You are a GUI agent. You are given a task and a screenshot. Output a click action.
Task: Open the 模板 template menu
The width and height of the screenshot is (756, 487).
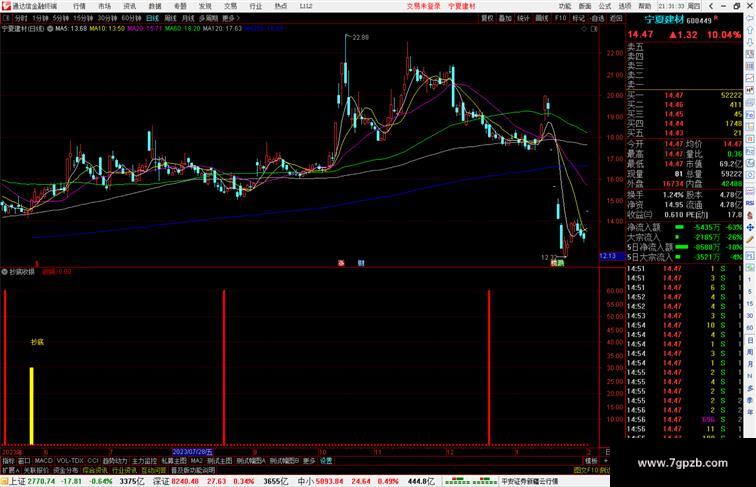click(x=591, y=461)
